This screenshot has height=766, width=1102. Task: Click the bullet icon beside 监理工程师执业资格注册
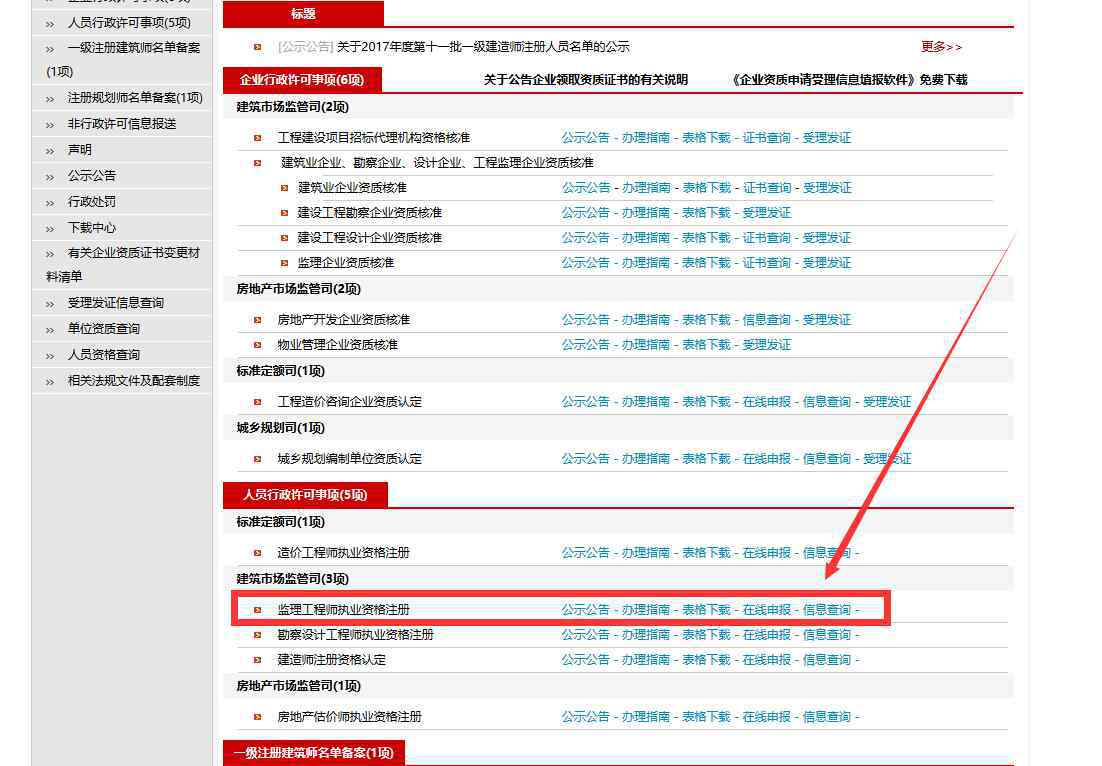pyautogui.click(x=258, y=610)
